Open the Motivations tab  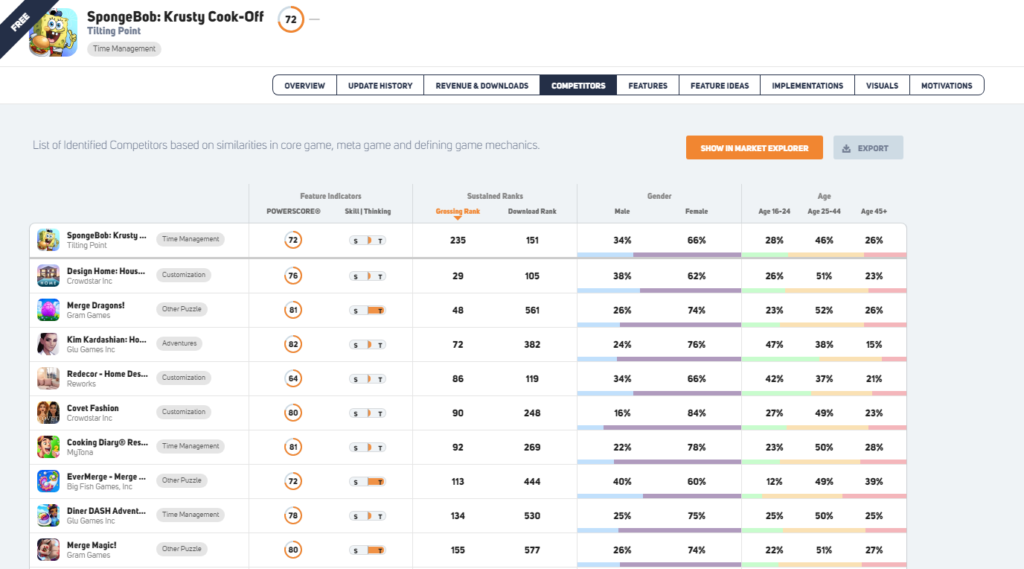946,86
